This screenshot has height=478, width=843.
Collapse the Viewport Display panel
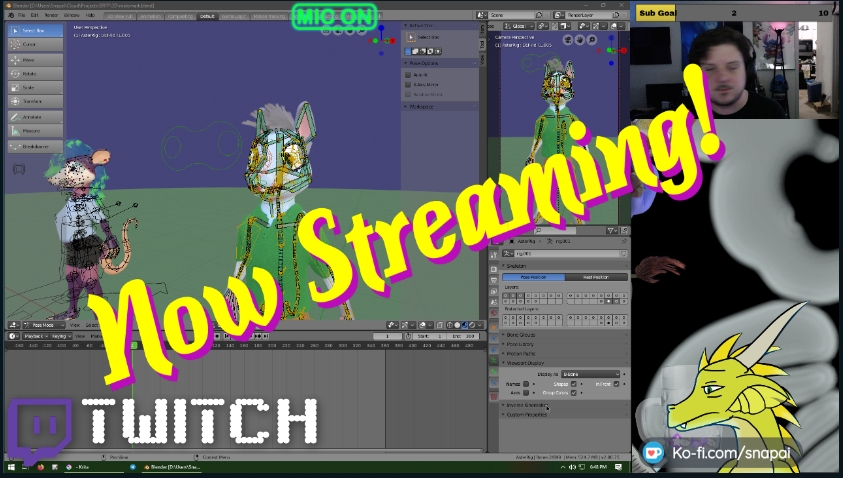click(525, 363)
